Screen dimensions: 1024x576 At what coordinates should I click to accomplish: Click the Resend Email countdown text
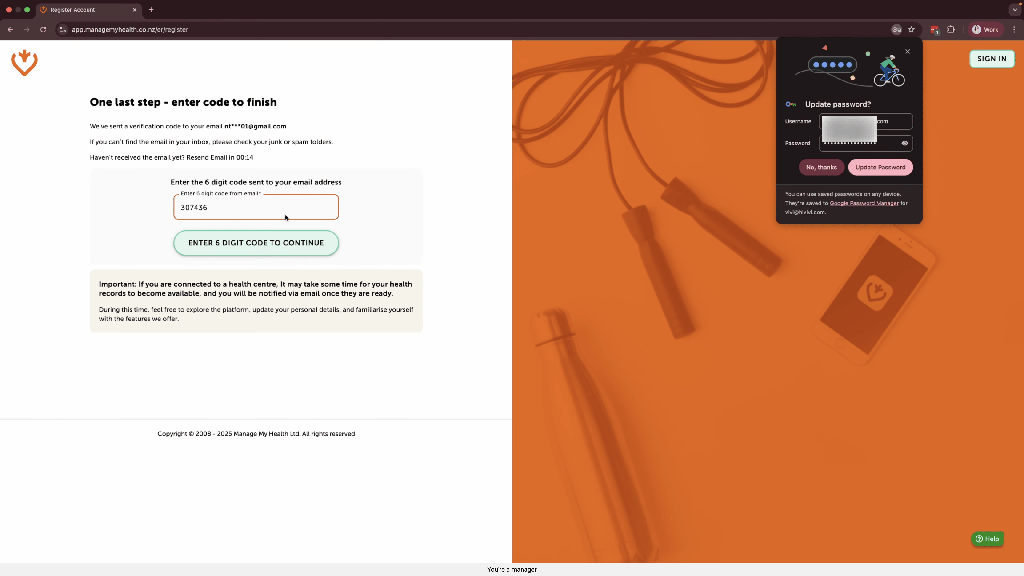(219, 157)
